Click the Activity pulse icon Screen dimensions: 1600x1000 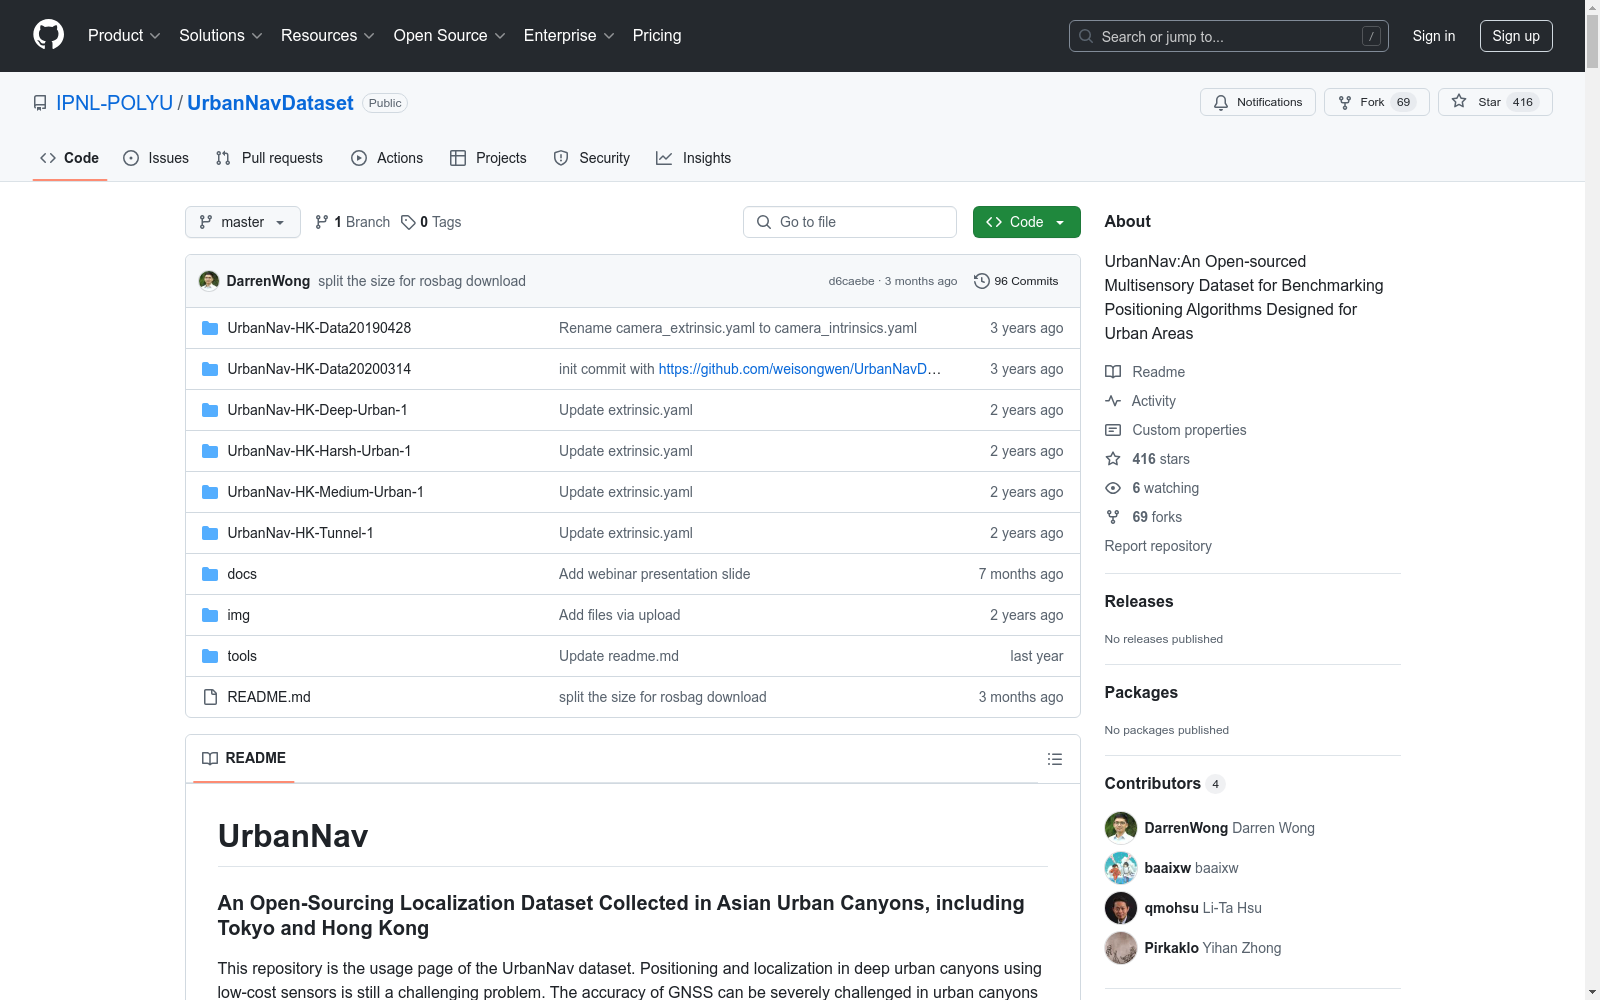pyautogui.click(x=1113, y=401)
